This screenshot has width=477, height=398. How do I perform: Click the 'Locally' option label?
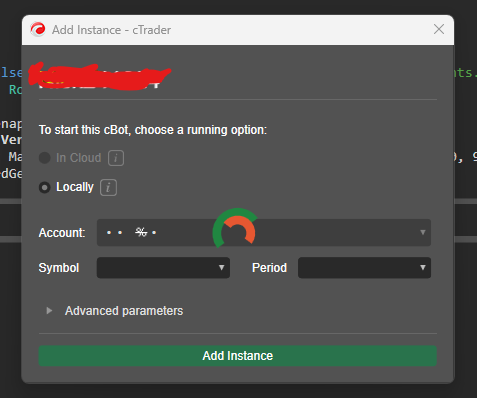[x=75, y=187]
